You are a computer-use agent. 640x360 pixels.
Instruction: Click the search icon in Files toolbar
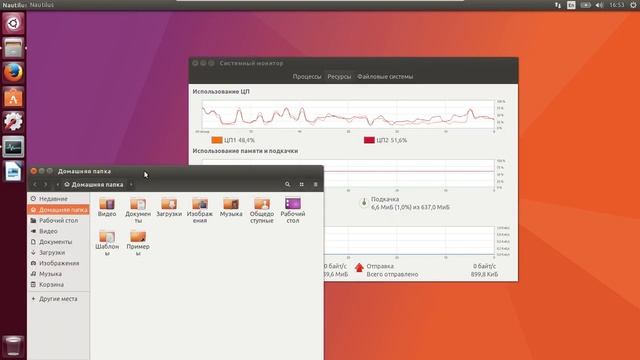(287, 184)
